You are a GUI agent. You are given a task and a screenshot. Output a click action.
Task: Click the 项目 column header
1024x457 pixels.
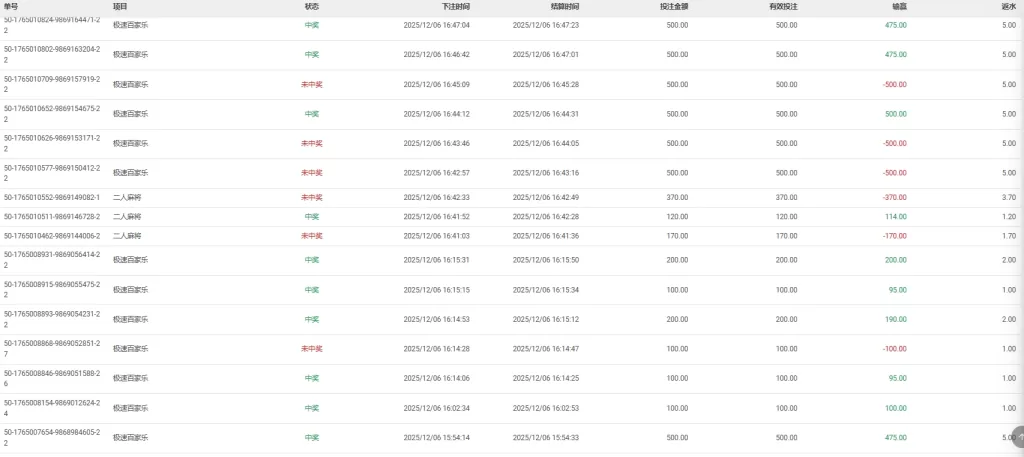[120, 7]
